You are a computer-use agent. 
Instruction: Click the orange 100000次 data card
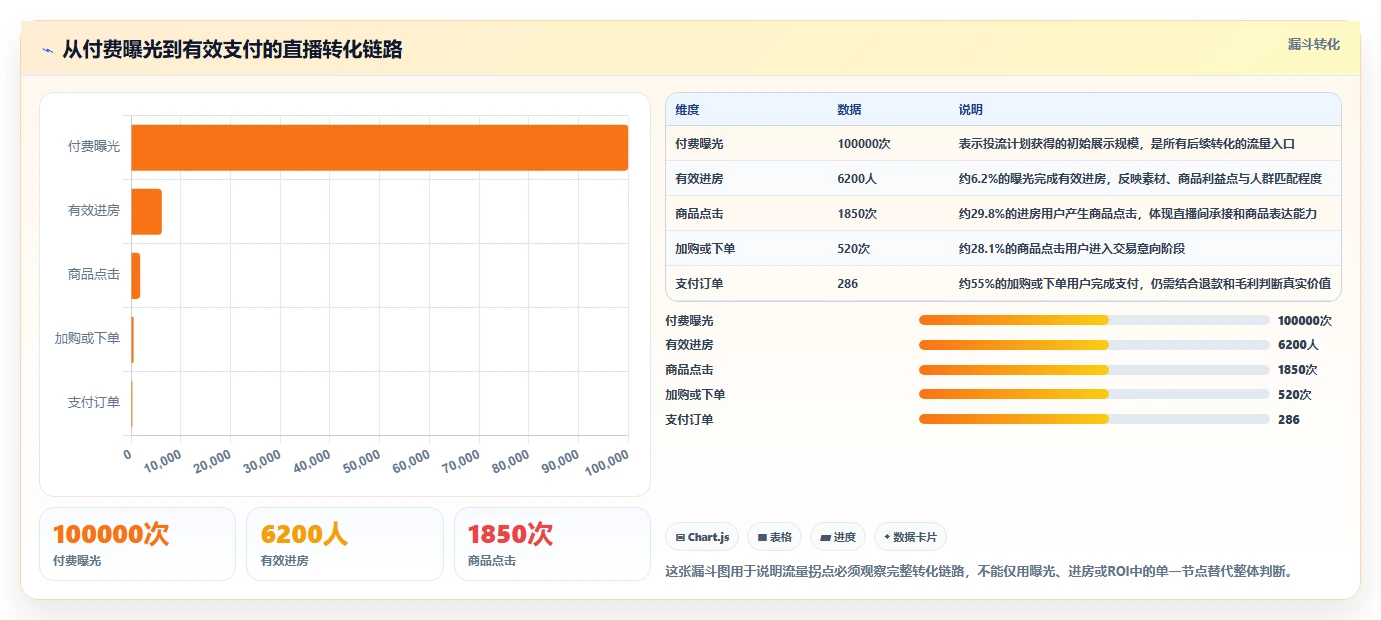tap(137, 544)
